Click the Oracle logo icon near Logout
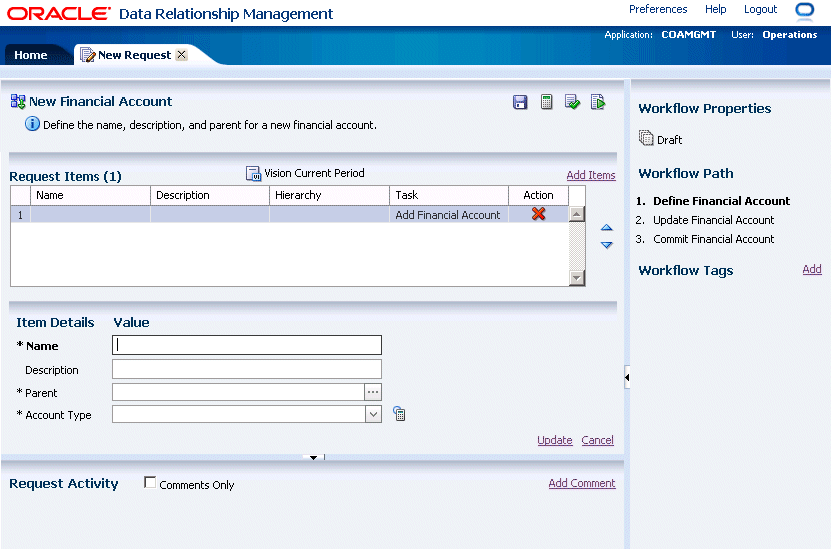Viewport: 831px width, 549px height. 805,10
